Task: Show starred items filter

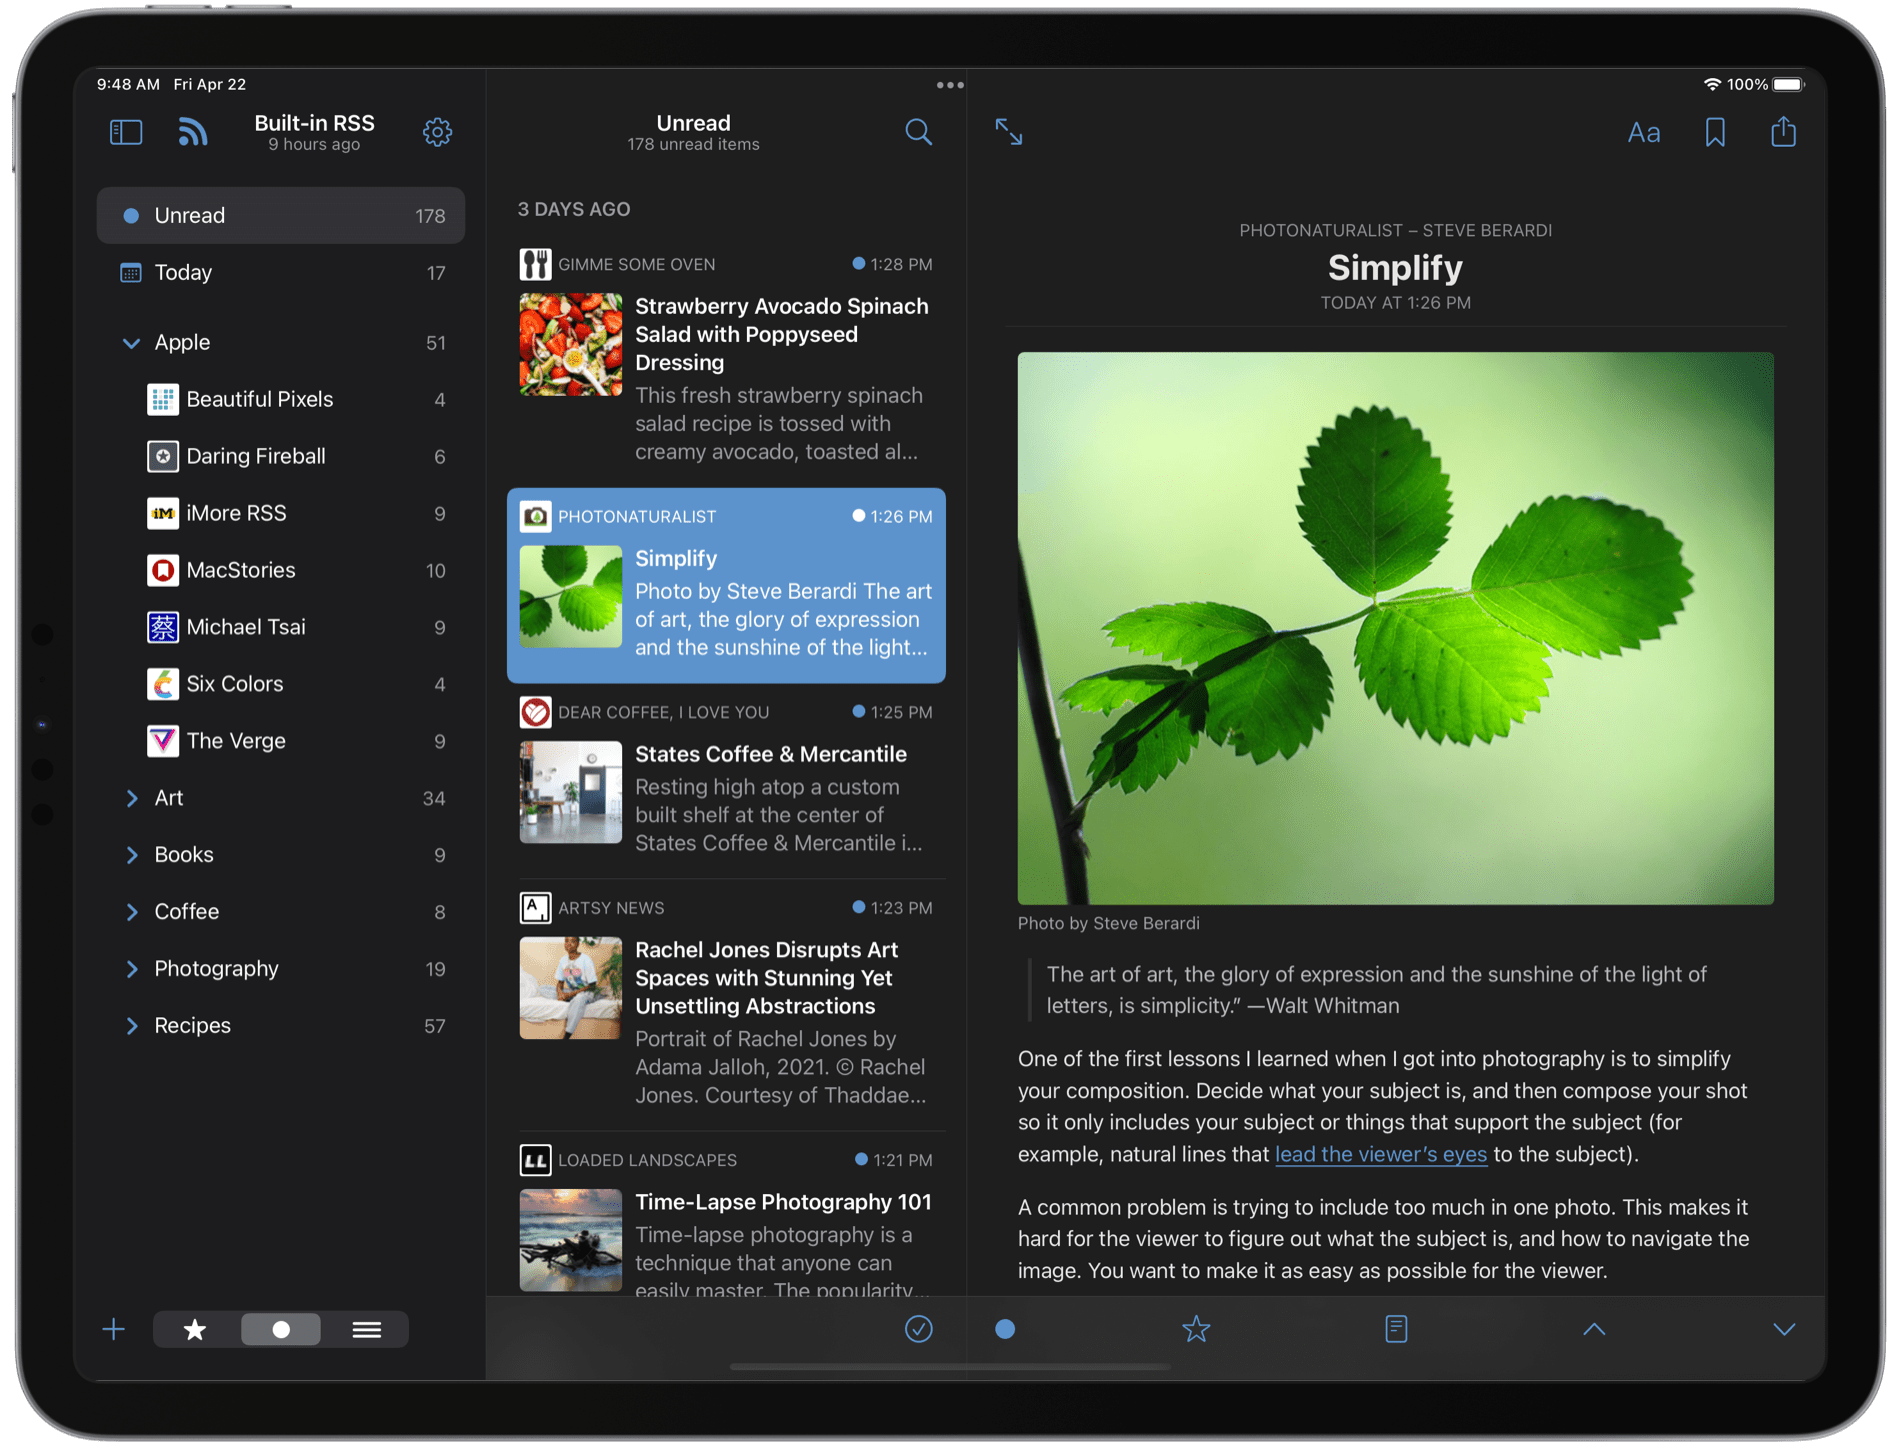Action: pyautogui.click(x=195, y=1329)
